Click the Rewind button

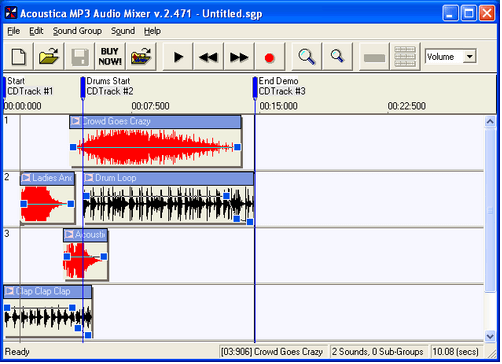[x=208, y=57]
